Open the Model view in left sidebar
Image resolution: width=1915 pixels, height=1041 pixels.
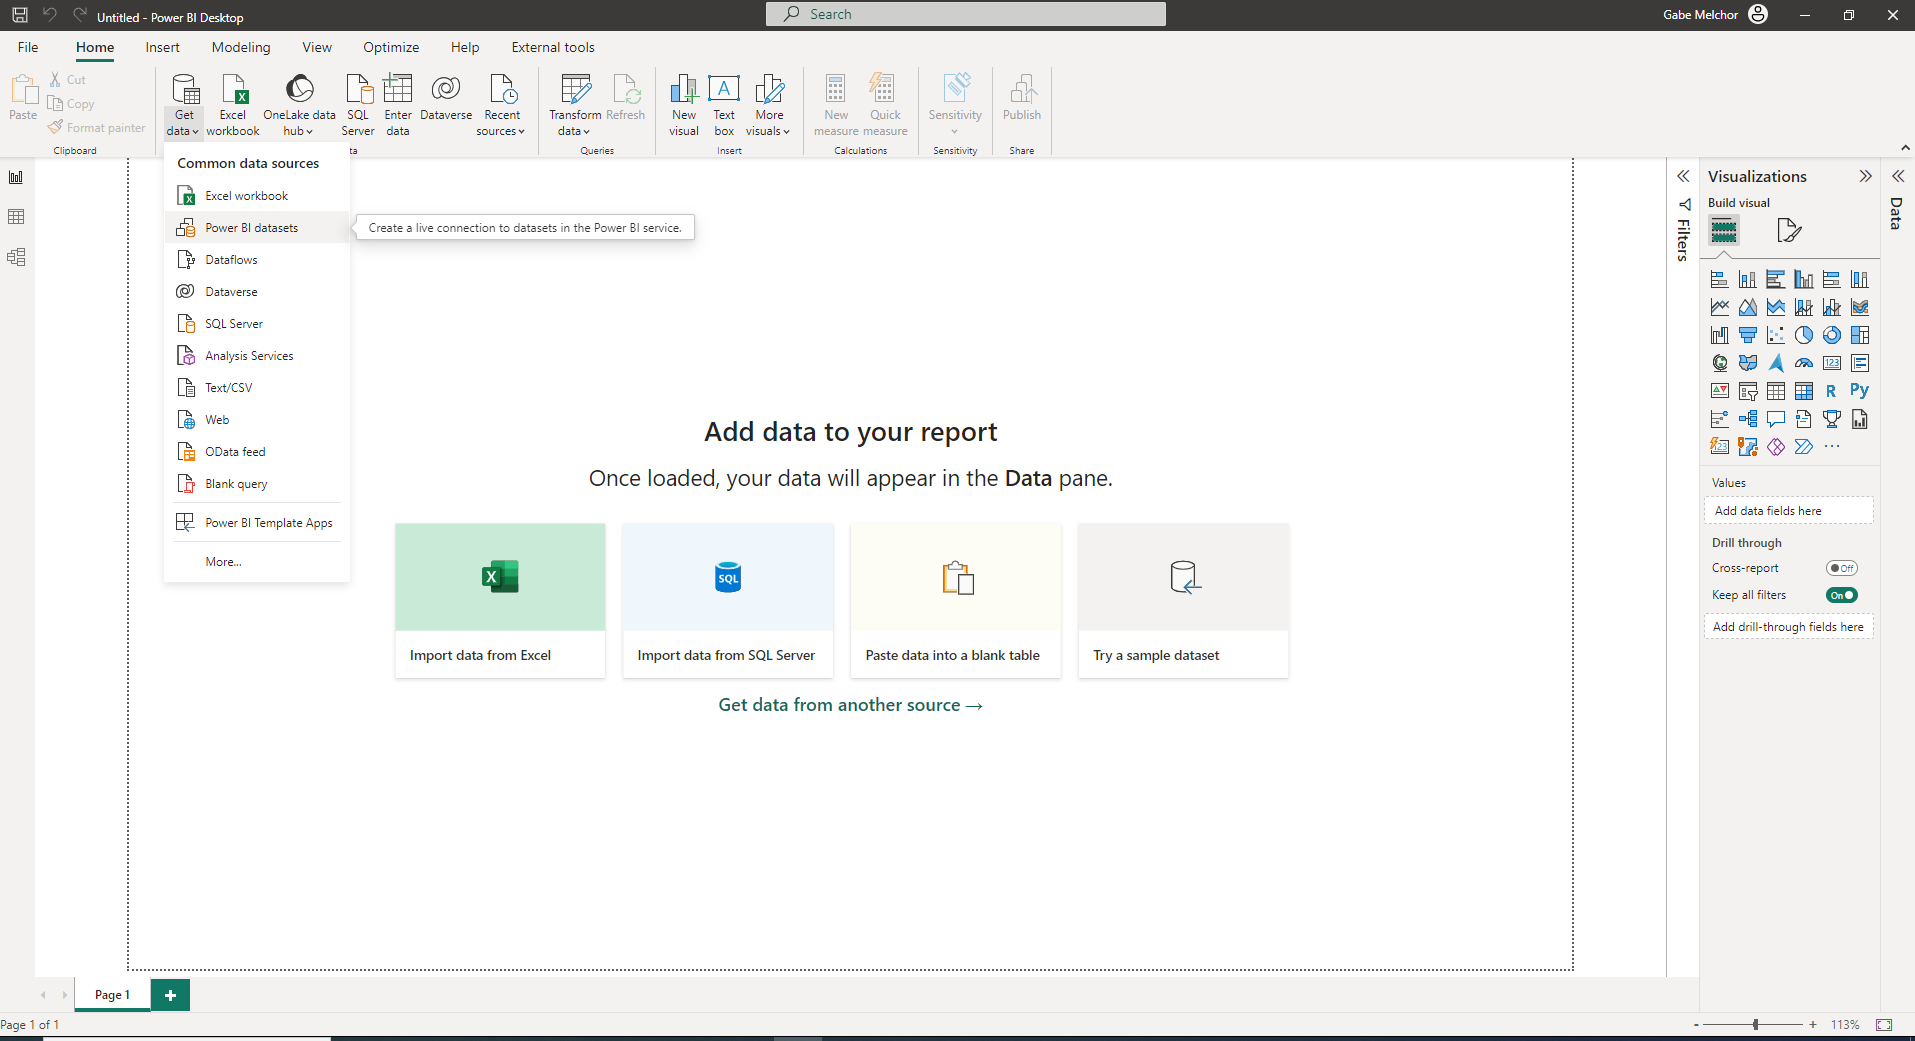coord(16,257)
